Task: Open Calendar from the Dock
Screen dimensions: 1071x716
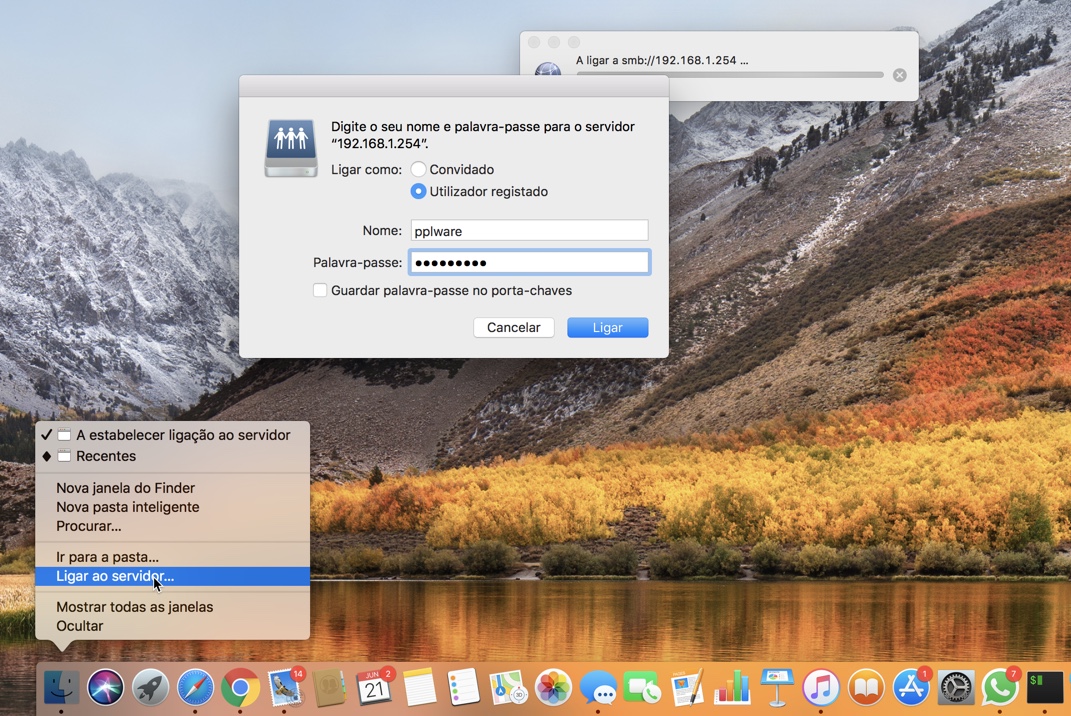Action: point(373,687)
